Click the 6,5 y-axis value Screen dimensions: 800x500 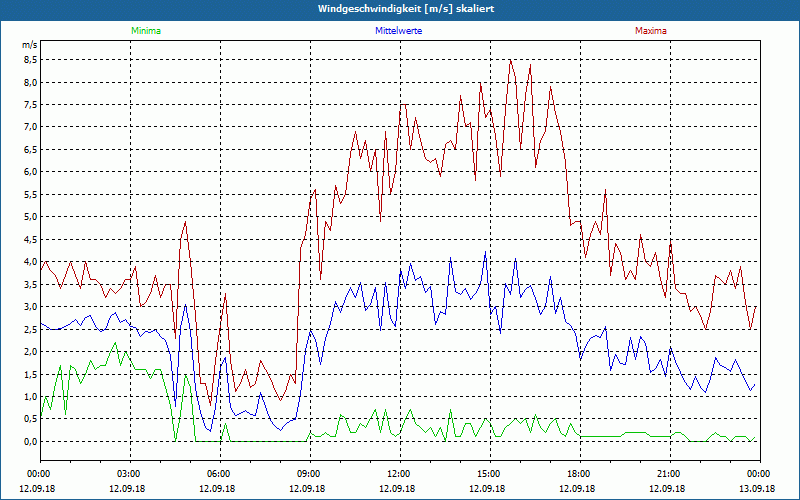pyautogui.click(x=31, y=149)
